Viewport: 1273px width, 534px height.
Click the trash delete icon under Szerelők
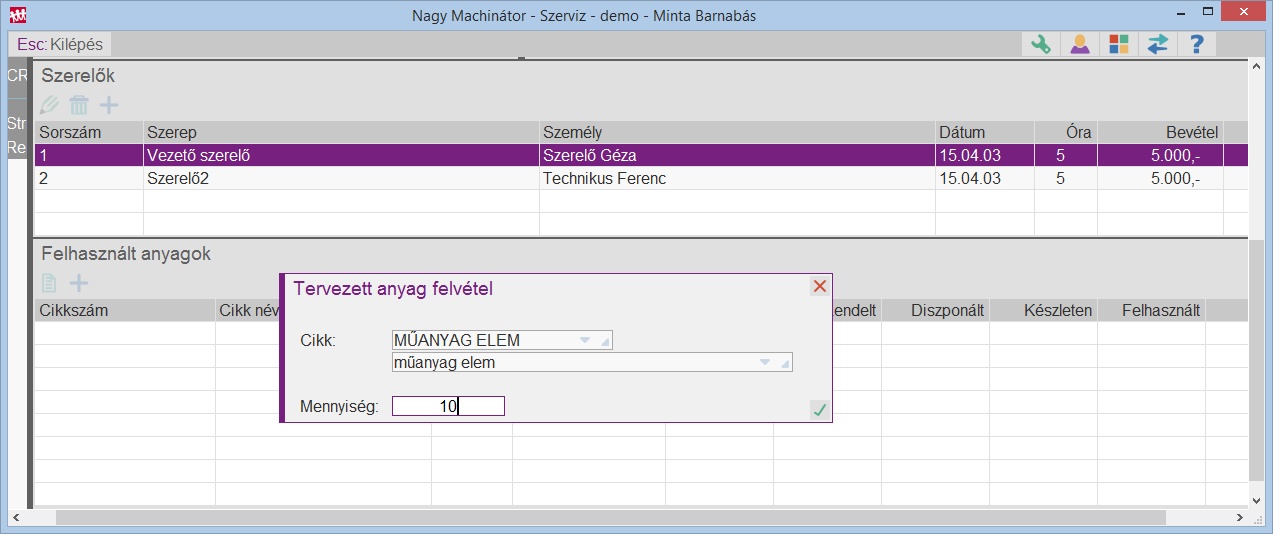click(x=78, y=105)
